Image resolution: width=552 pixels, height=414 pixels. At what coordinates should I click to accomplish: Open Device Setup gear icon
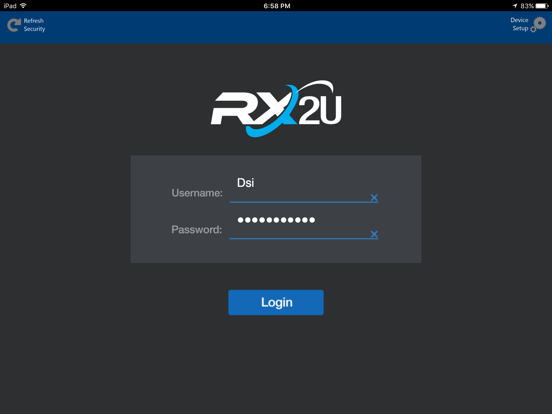[539, 25]
